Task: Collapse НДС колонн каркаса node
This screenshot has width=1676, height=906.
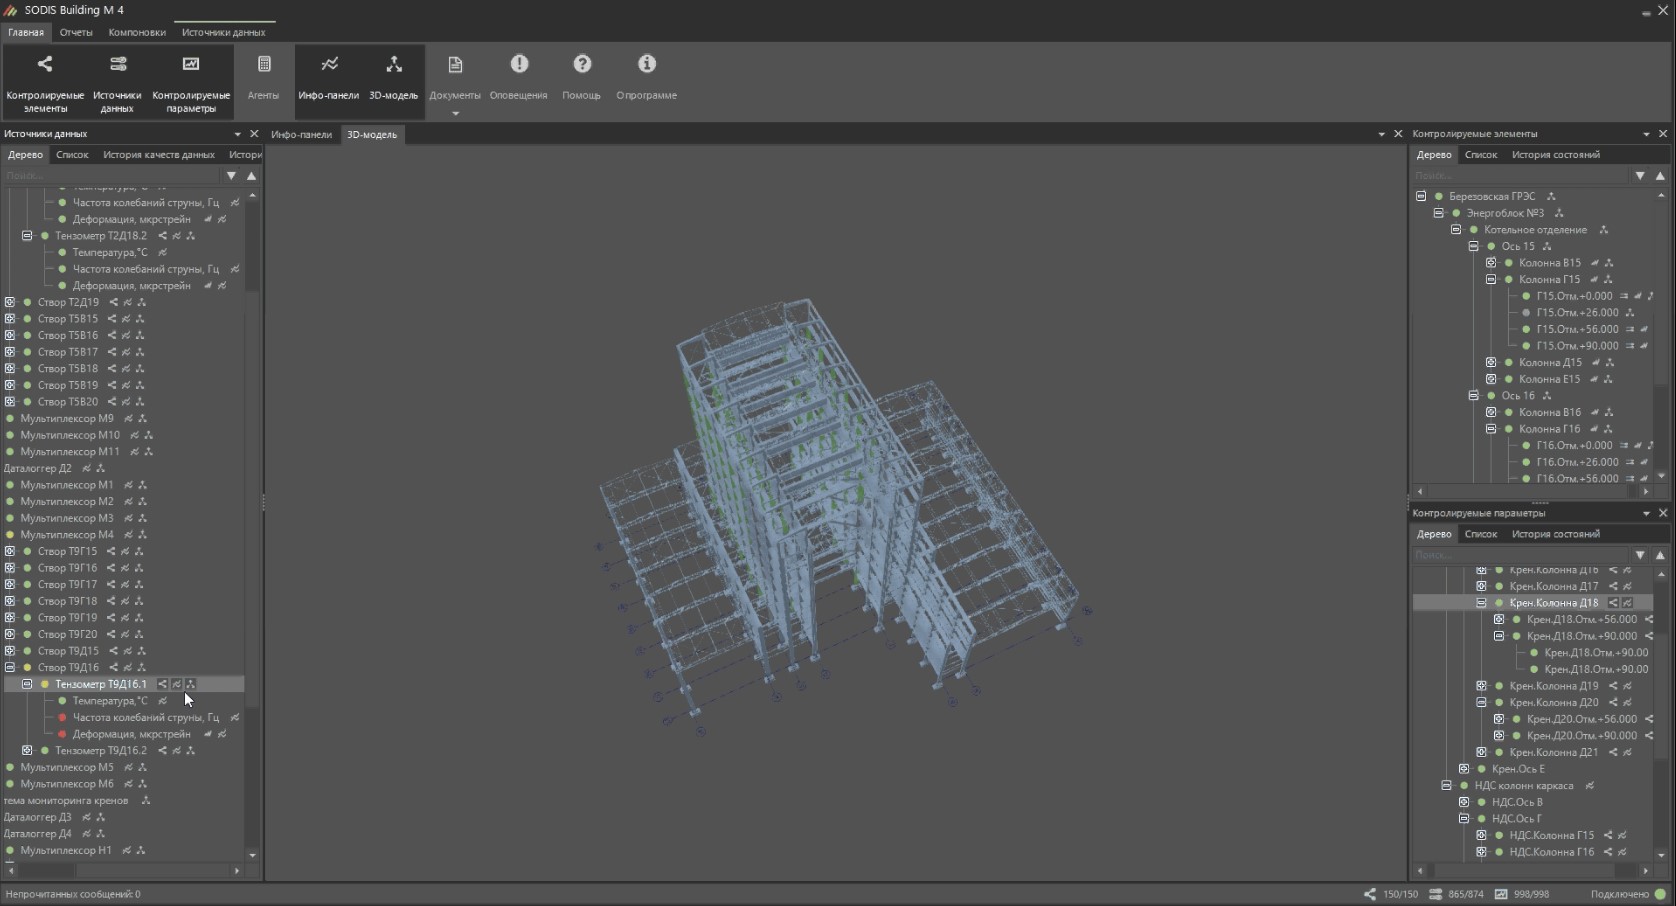Action: [1446, 786]
